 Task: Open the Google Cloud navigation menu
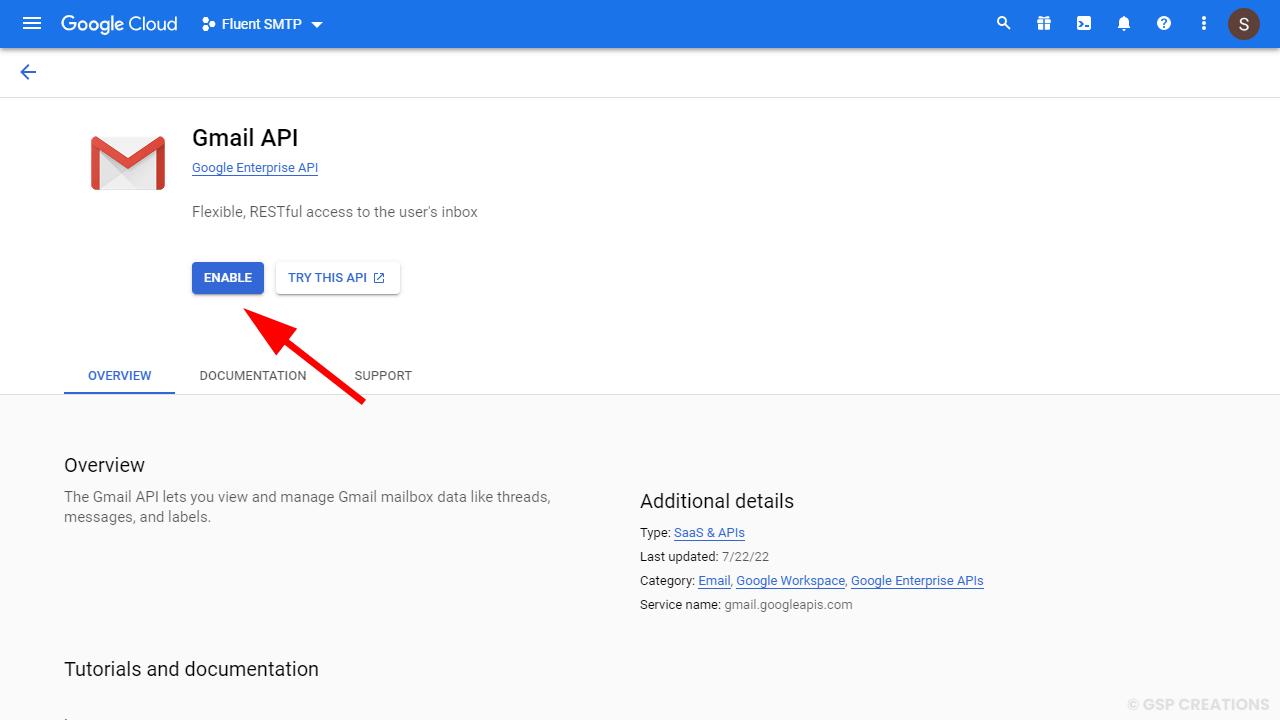(x=31, y=23)
